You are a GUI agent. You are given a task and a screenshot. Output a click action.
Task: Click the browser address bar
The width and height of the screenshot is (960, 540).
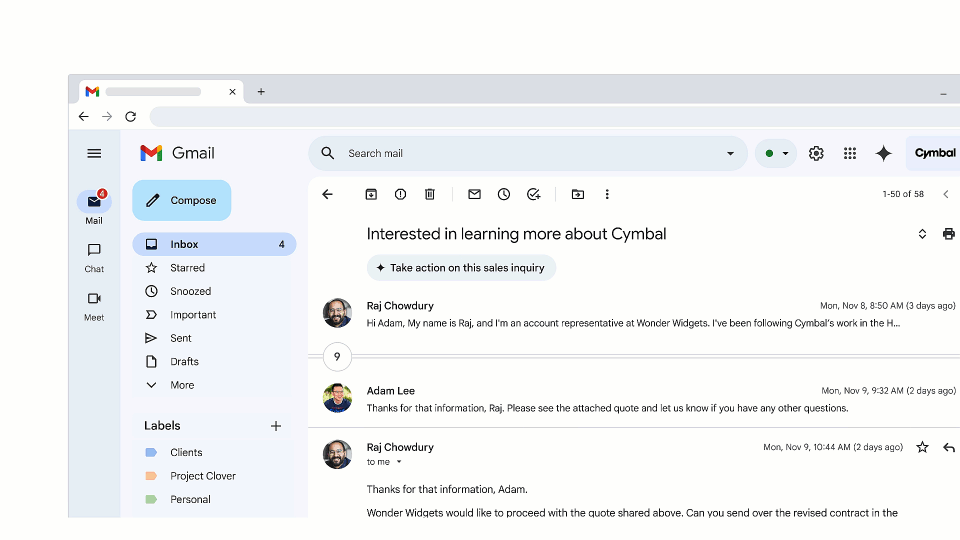pos(555,116)
